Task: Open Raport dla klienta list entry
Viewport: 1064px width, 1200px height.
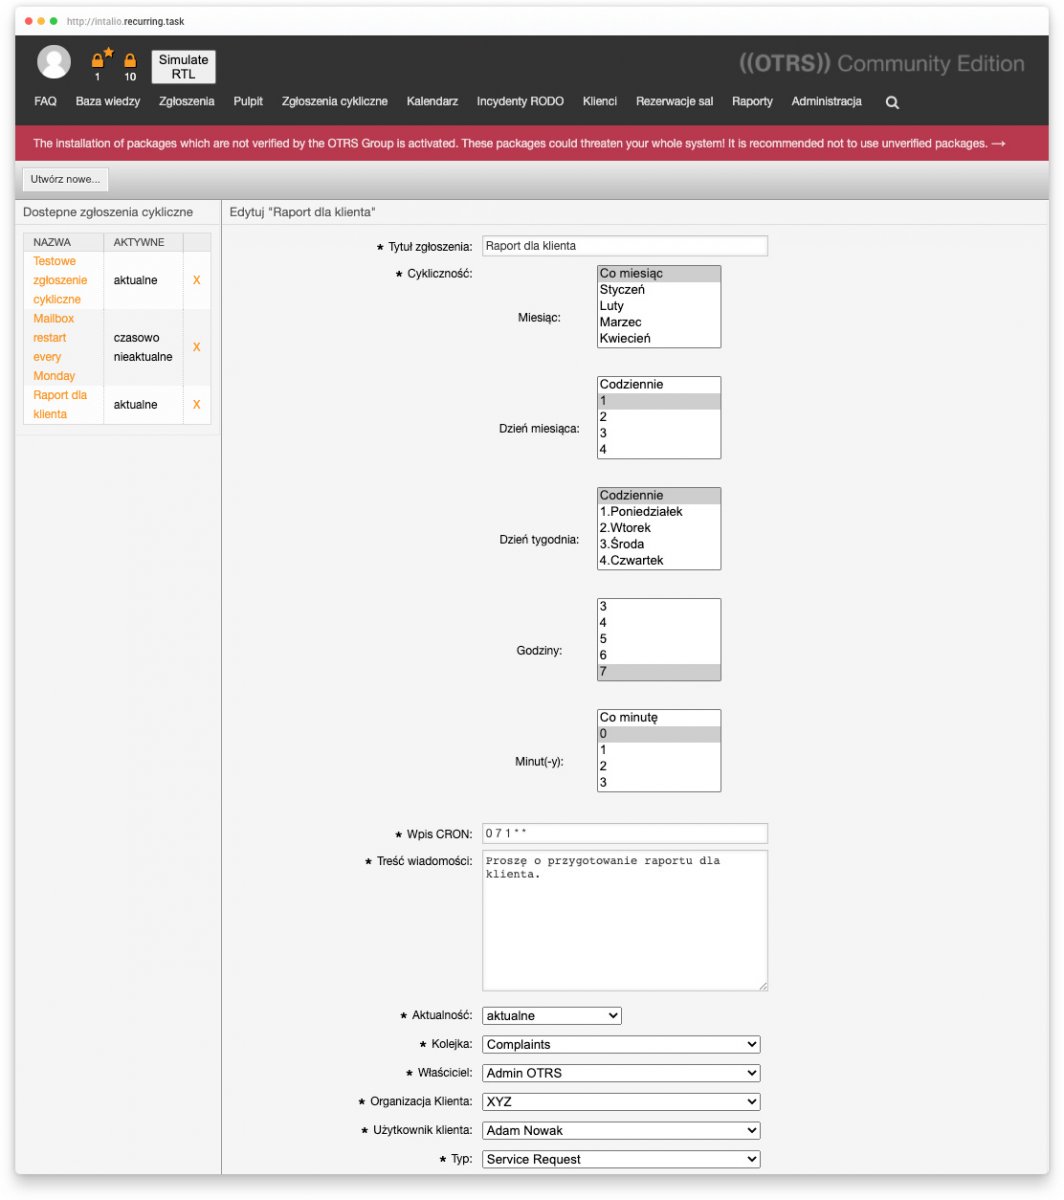Action: tap(60, 405)
